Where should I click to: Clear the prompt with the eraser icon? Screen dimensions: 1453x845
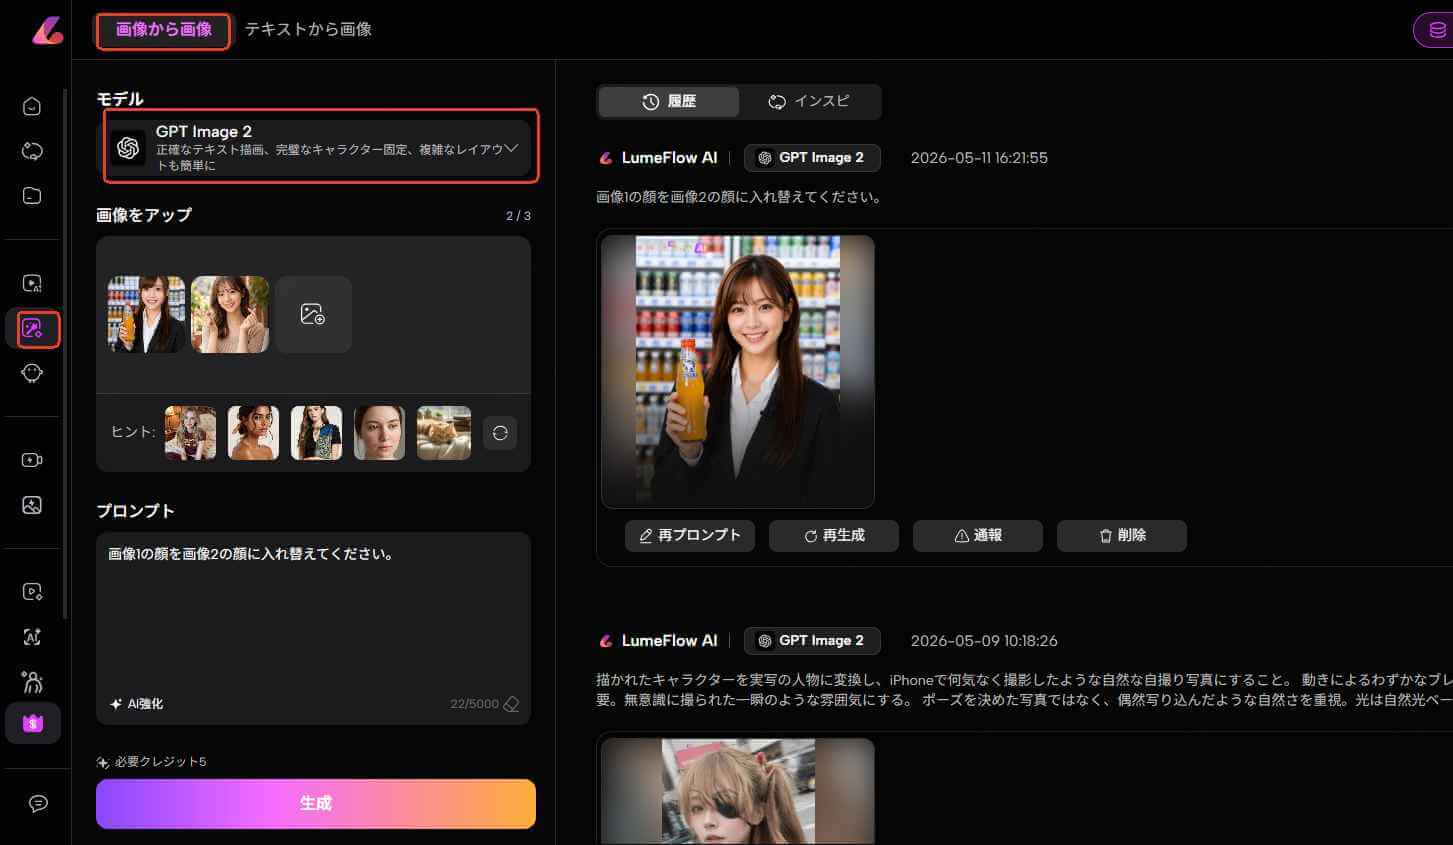coord(511,704)
